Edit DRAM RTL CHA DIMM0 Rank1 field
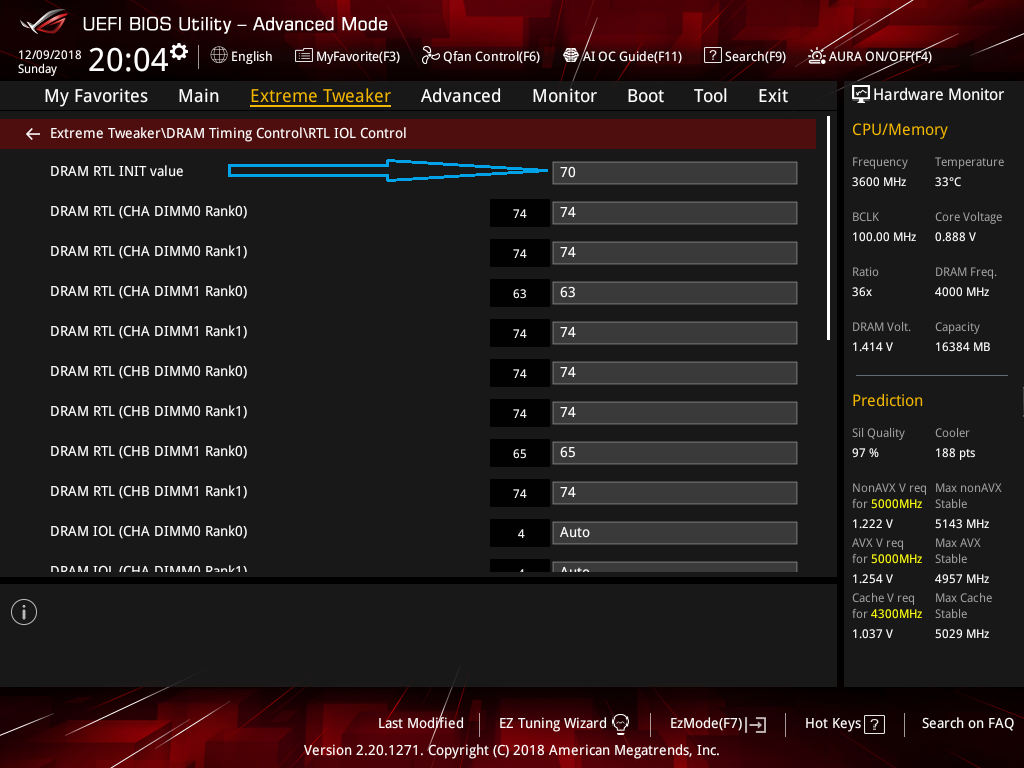Viewport: 1024px width, 768px height. pos(675,253)
